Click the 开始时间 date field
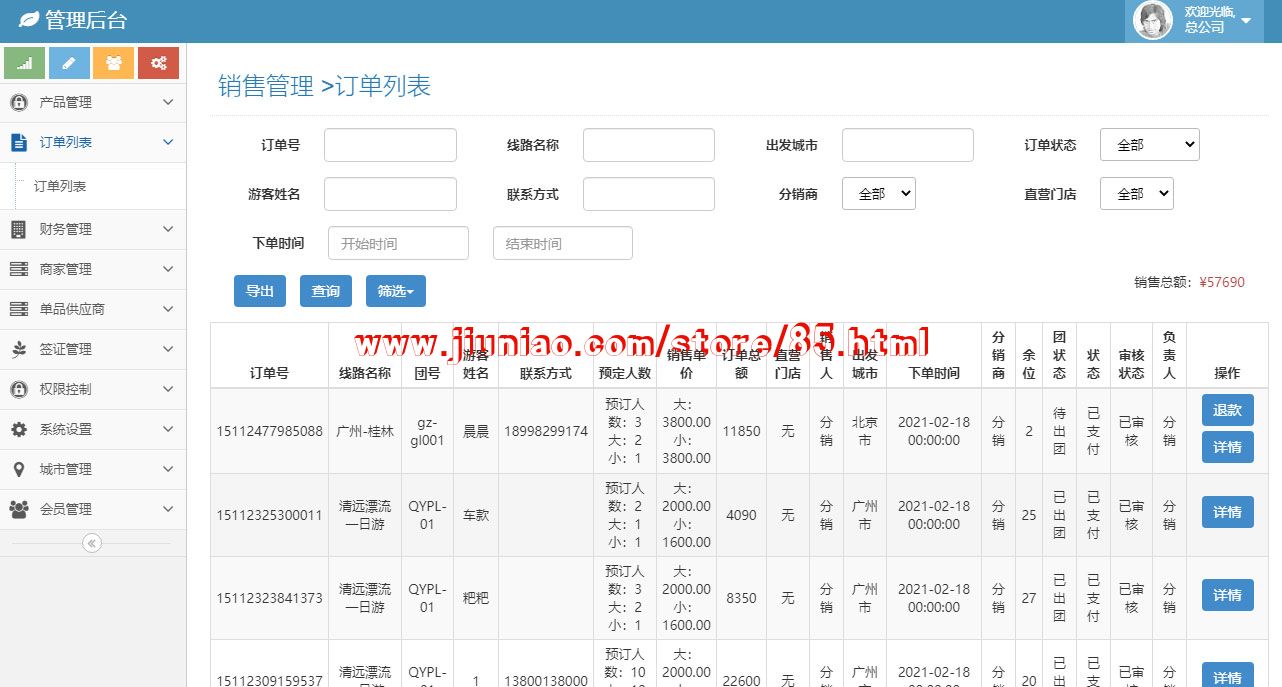 click(398, 243)
